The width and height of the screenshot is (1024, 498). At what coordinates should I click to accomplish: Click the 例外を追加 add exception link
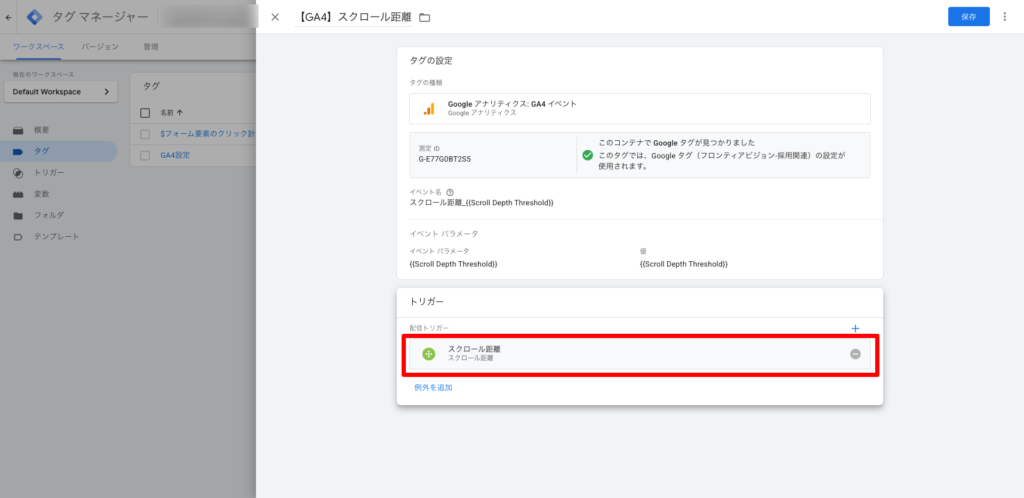click(x=432, y=387)
